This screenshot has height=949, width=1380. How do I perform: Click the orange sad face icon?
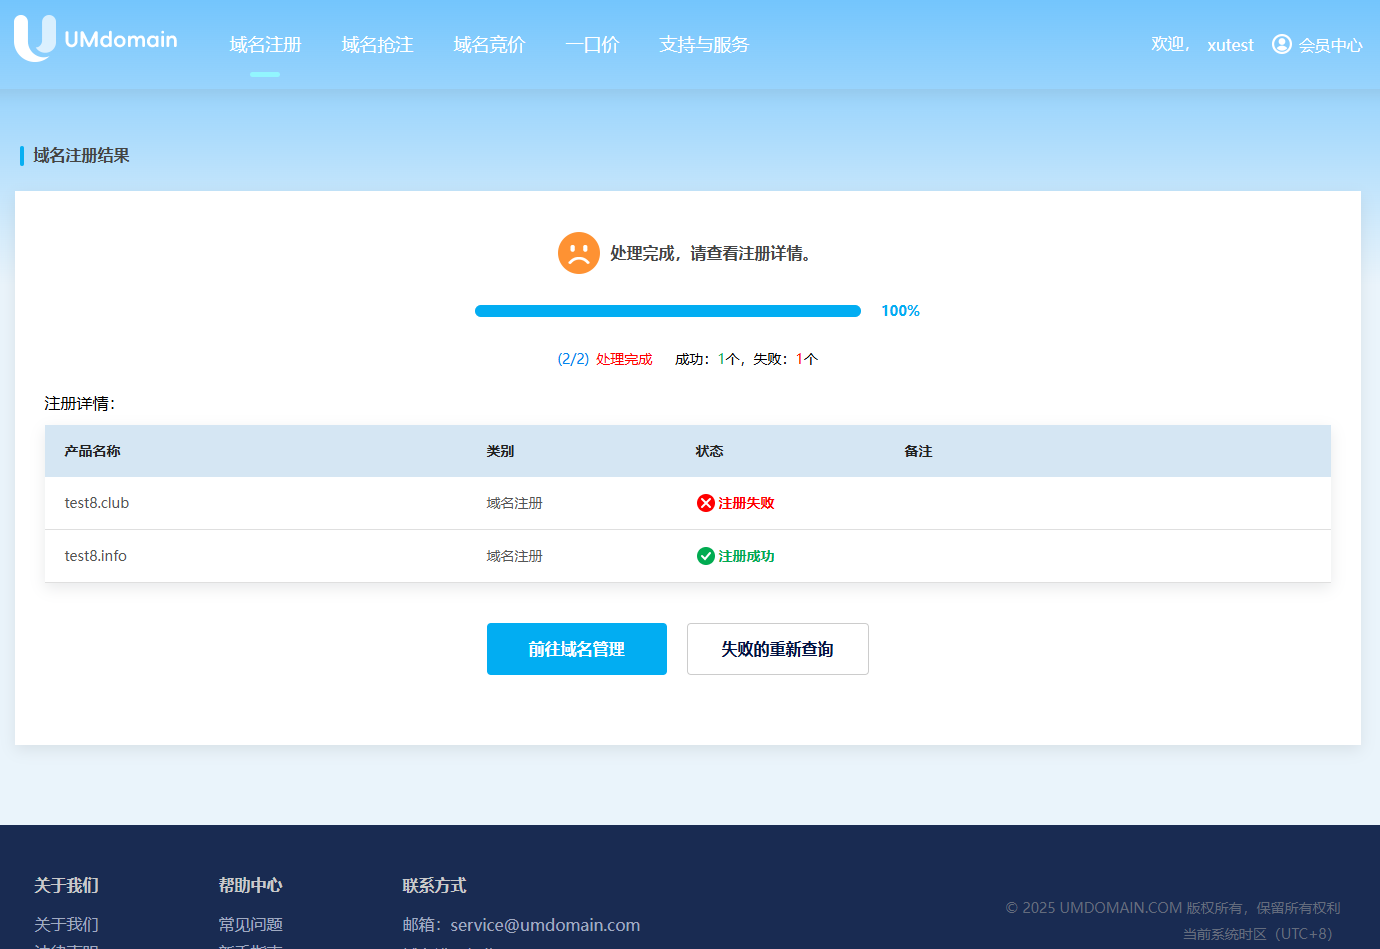tap(578, 253)
